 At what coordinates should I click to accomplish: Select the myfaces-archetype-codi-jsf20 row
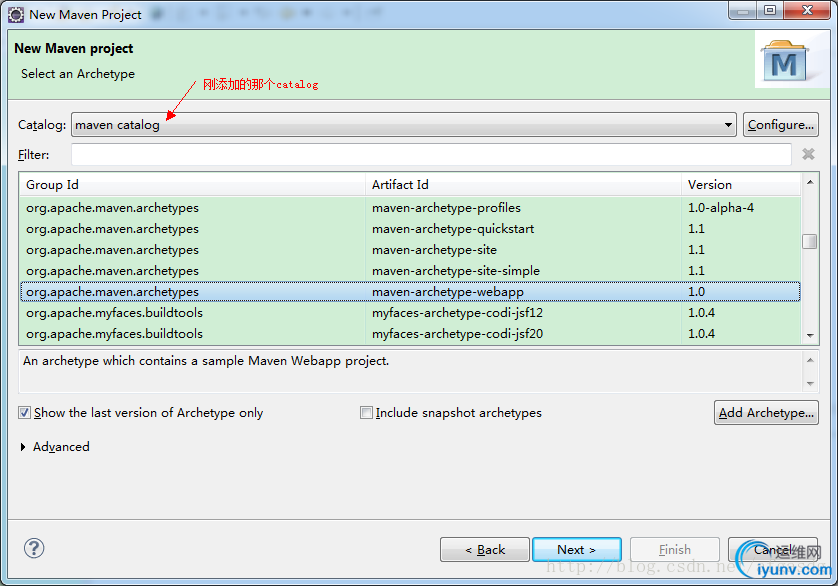click(410, 334)
